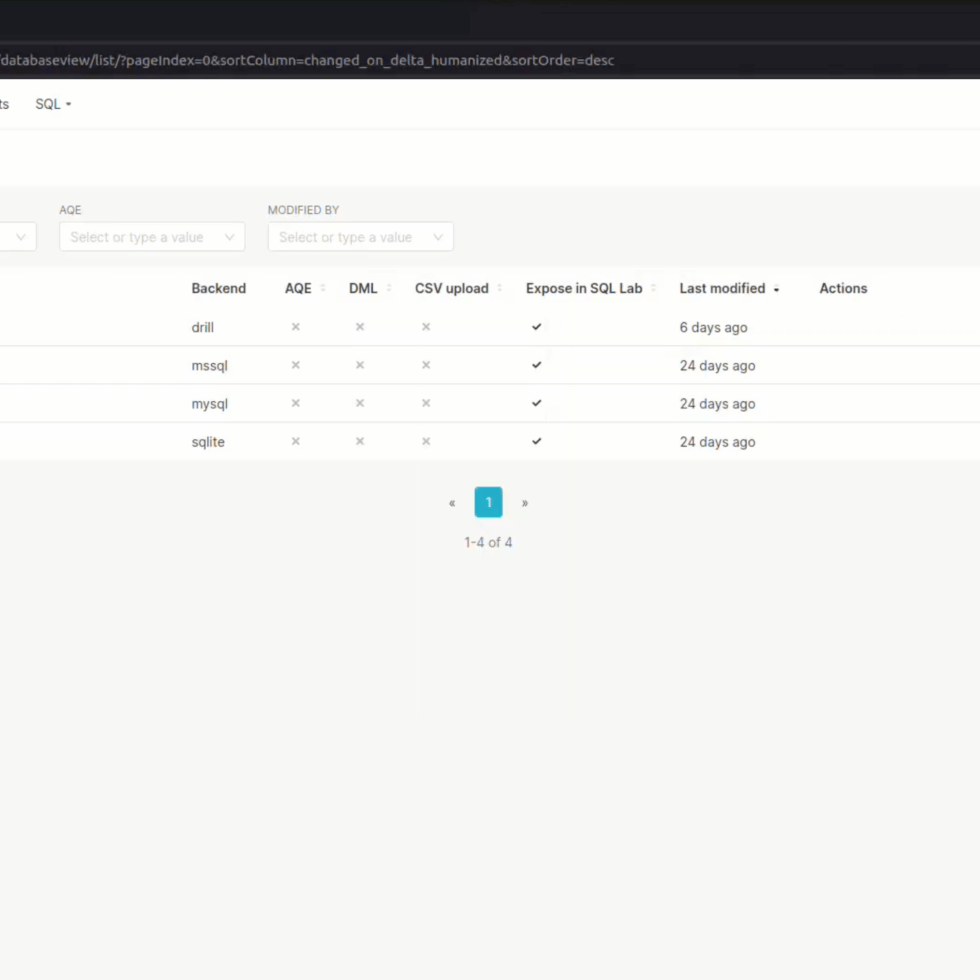Click the sort icon beside DML column
This screenshot has height=980, width=980.
[389, 288]
